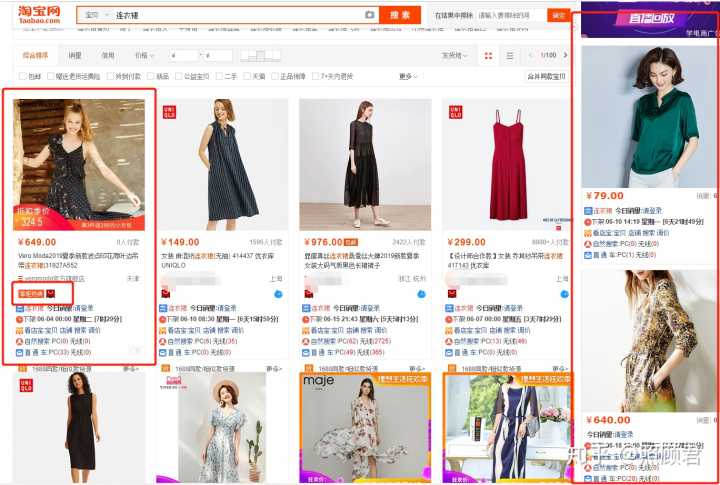Image resolution: width=720 pixels, height=485 pixels.
Task: Click the maximum price input field
Action: click(x=218, y=56)
